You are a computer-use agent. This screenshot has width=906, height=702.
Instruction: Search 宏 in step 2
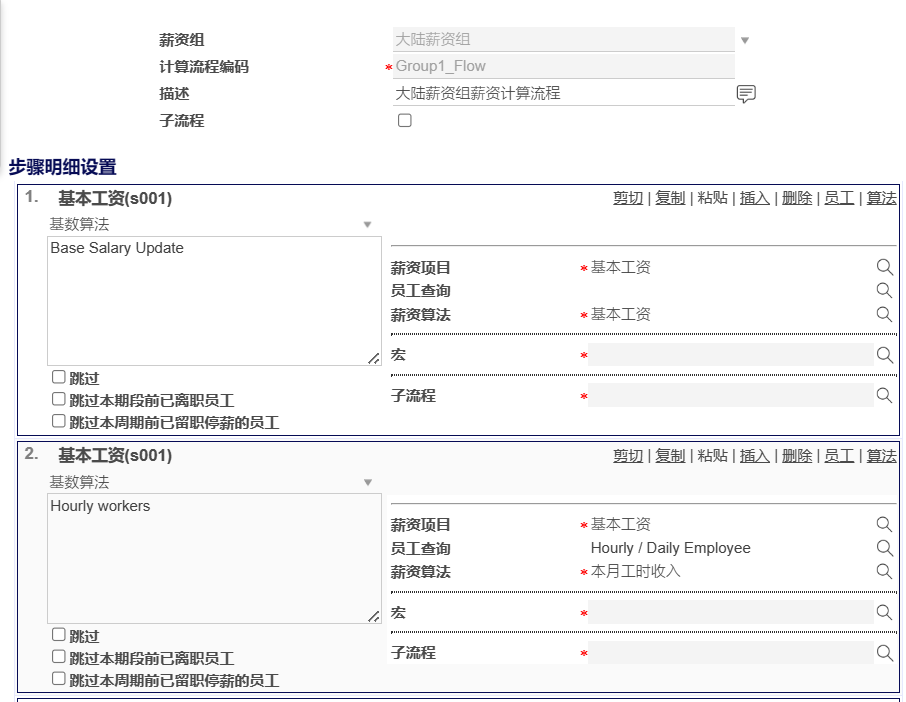(884, 612)
